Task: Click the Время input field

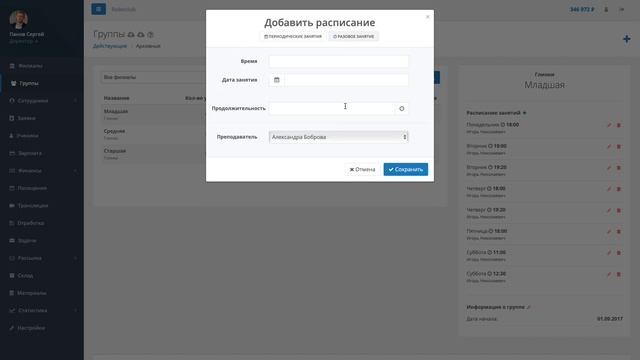Action: (x=338, y=61)
